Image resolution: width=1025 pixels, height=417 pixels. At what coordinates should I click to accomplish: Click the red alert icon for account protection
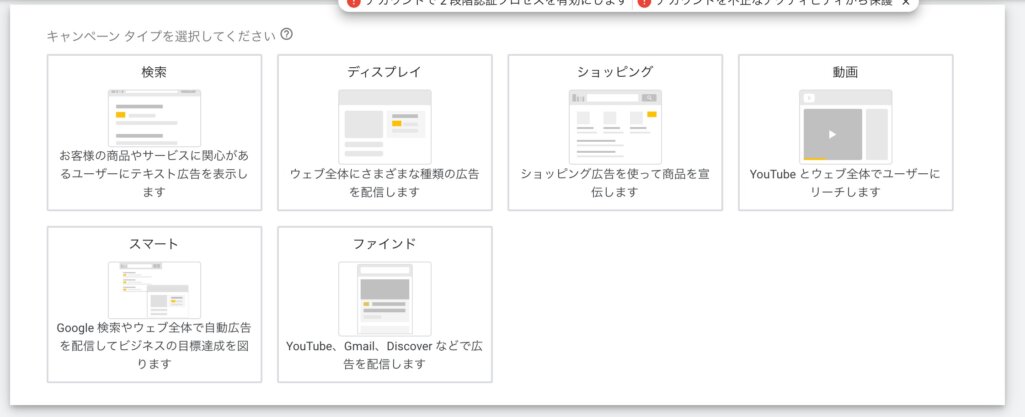(x=645, y=3)
